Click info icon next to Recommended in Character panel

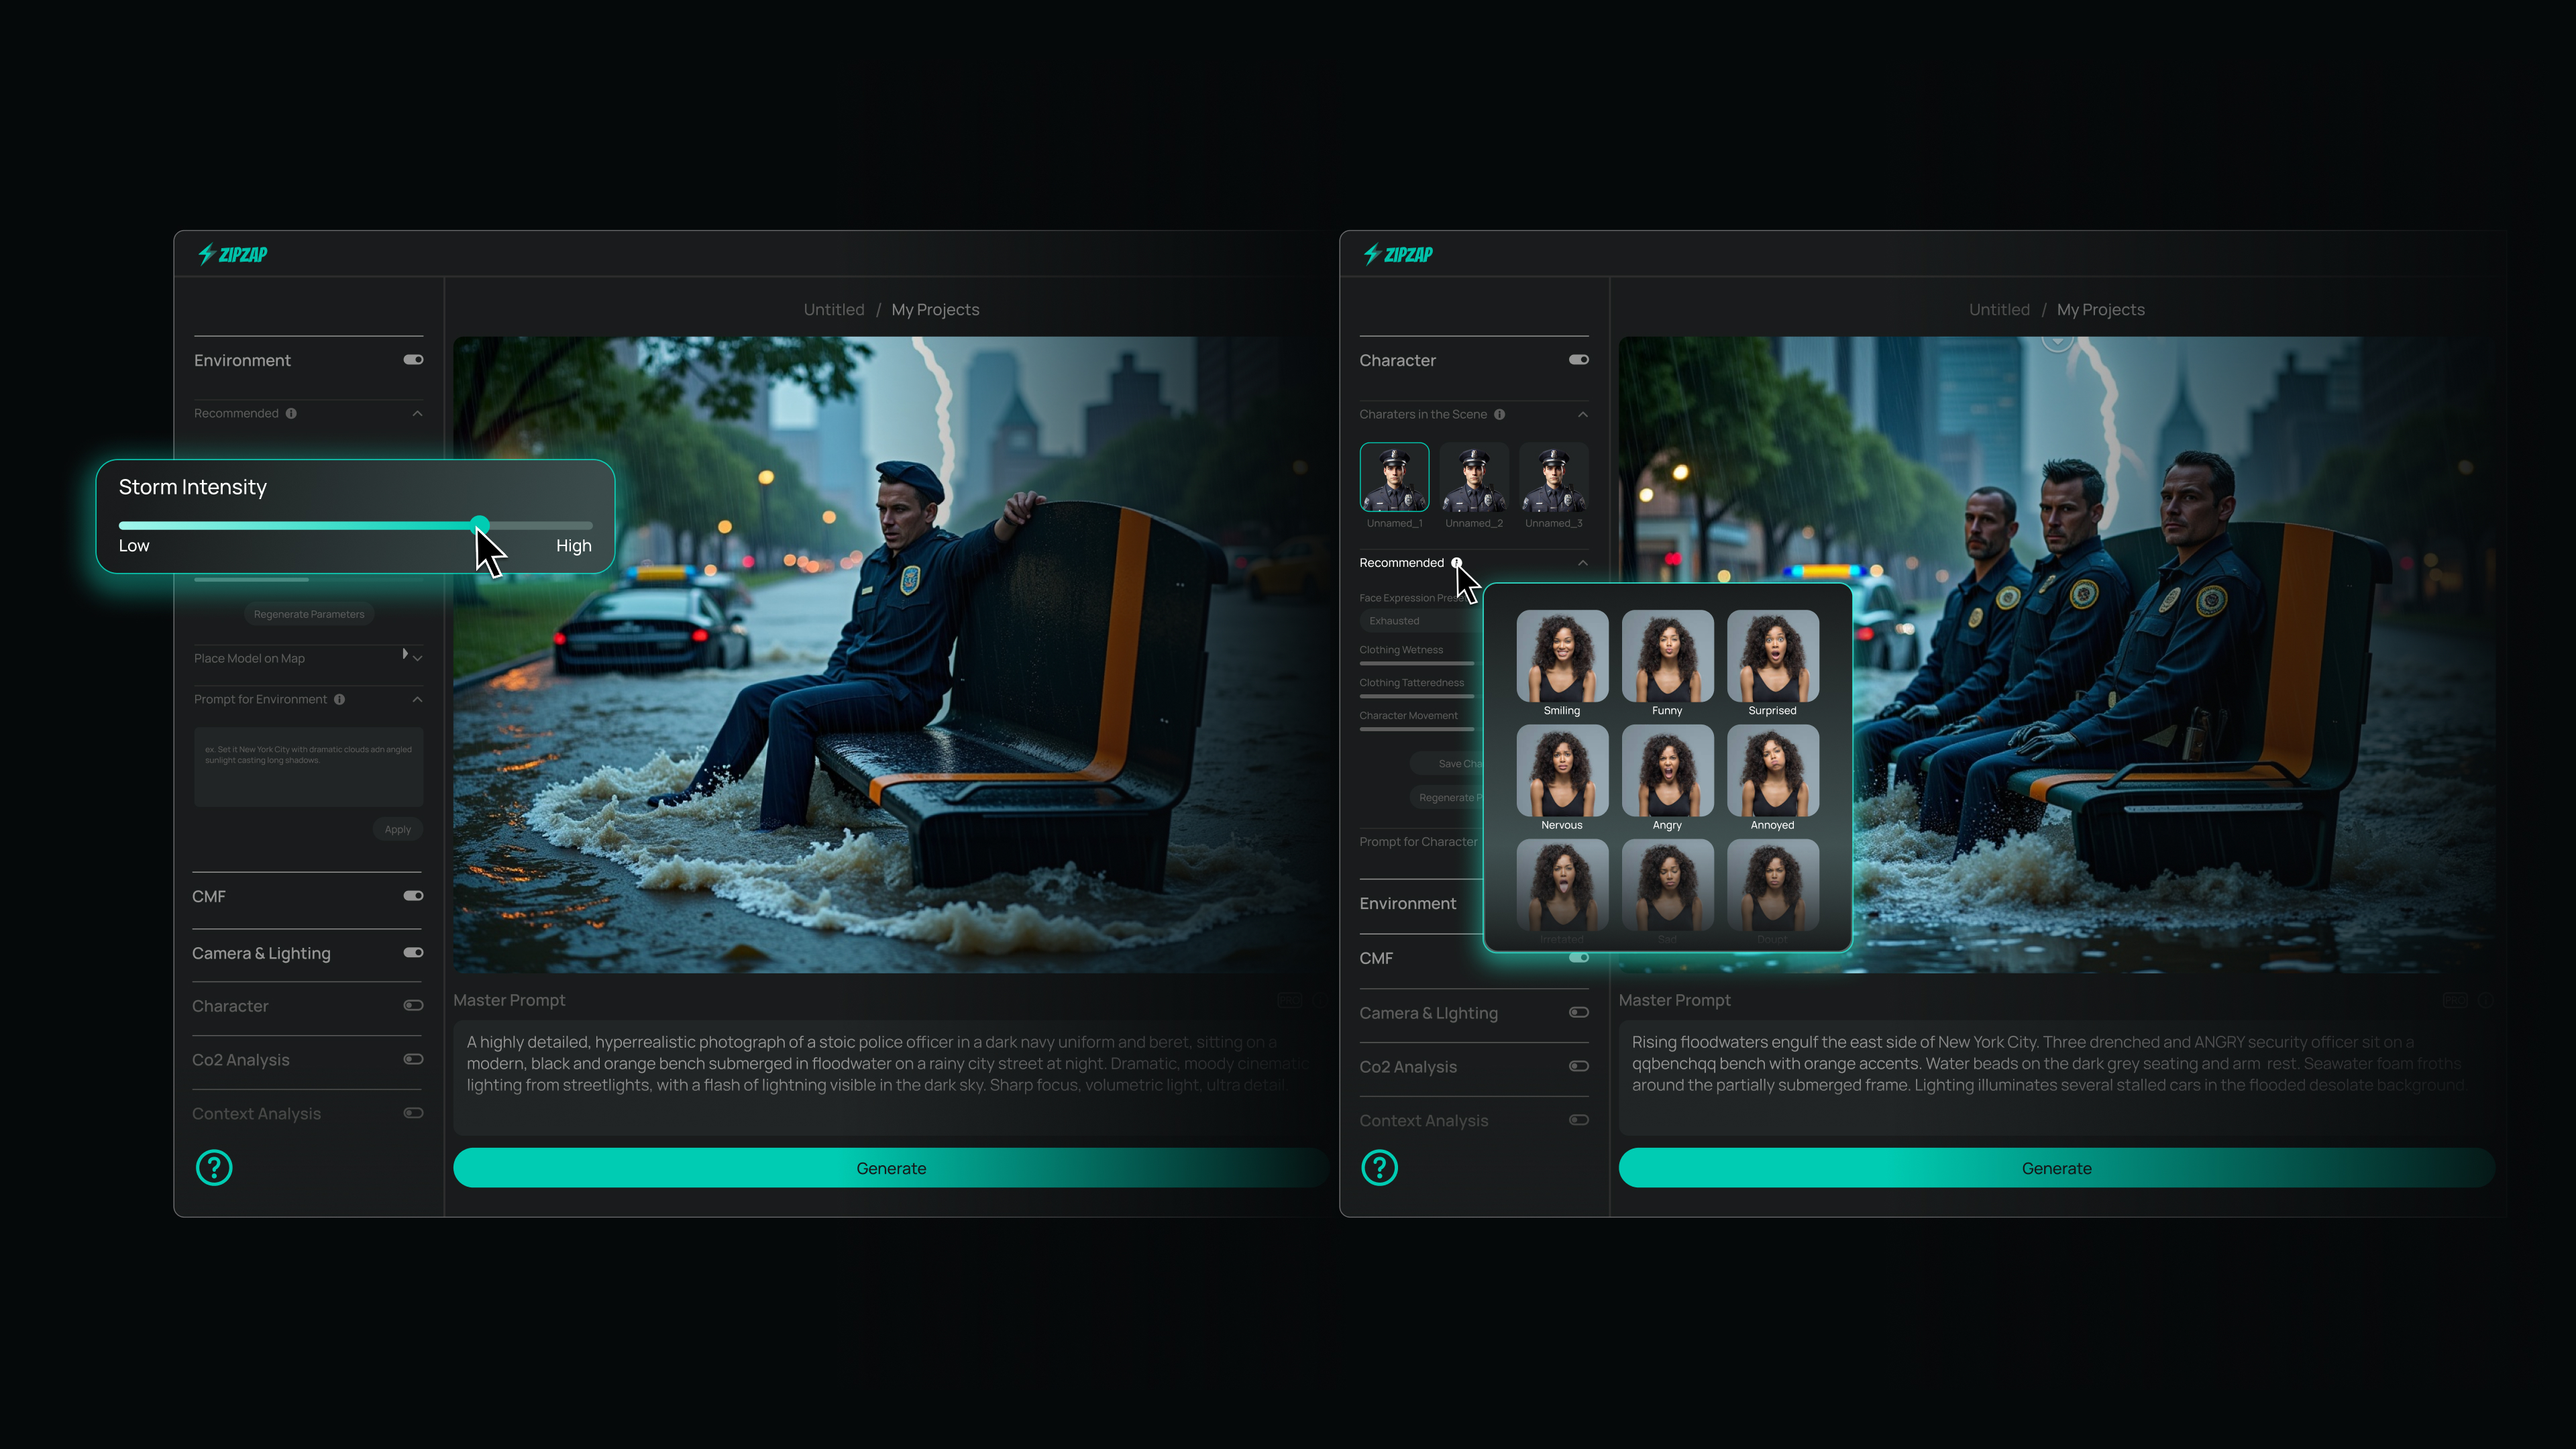tap(1456, 562)
